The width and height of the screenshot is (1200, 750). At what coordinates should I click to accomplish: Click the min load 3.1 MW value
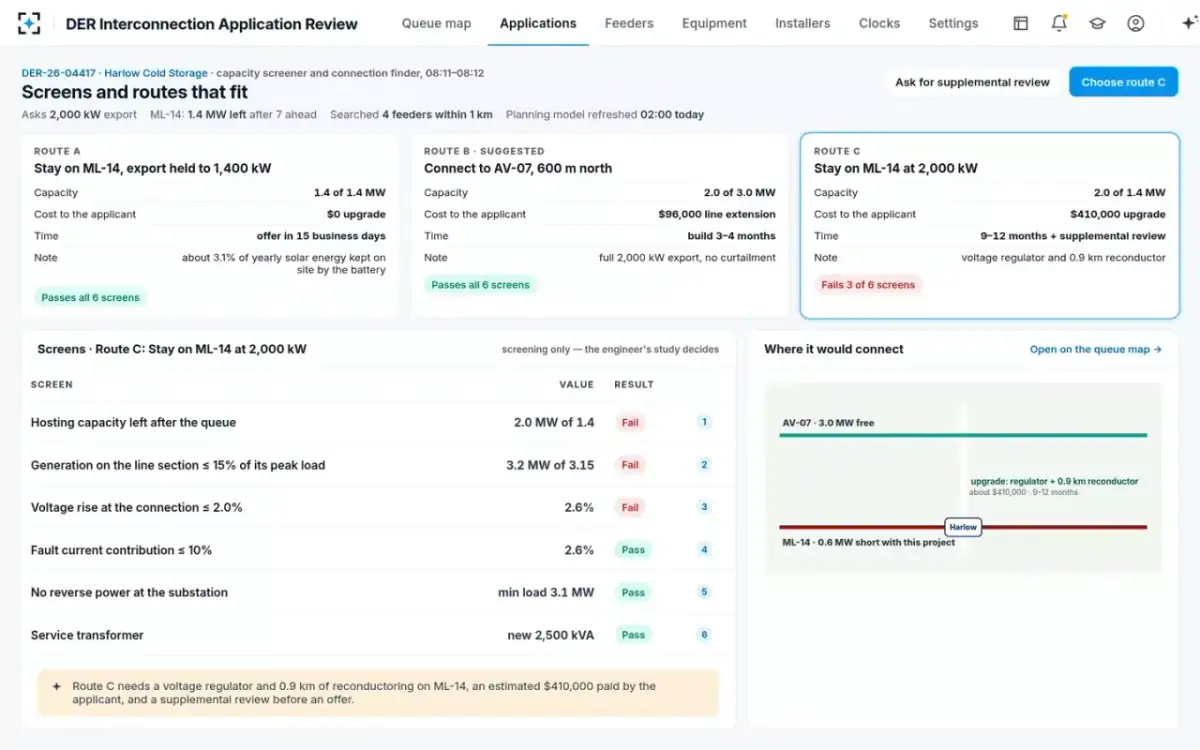pos(546,593)
